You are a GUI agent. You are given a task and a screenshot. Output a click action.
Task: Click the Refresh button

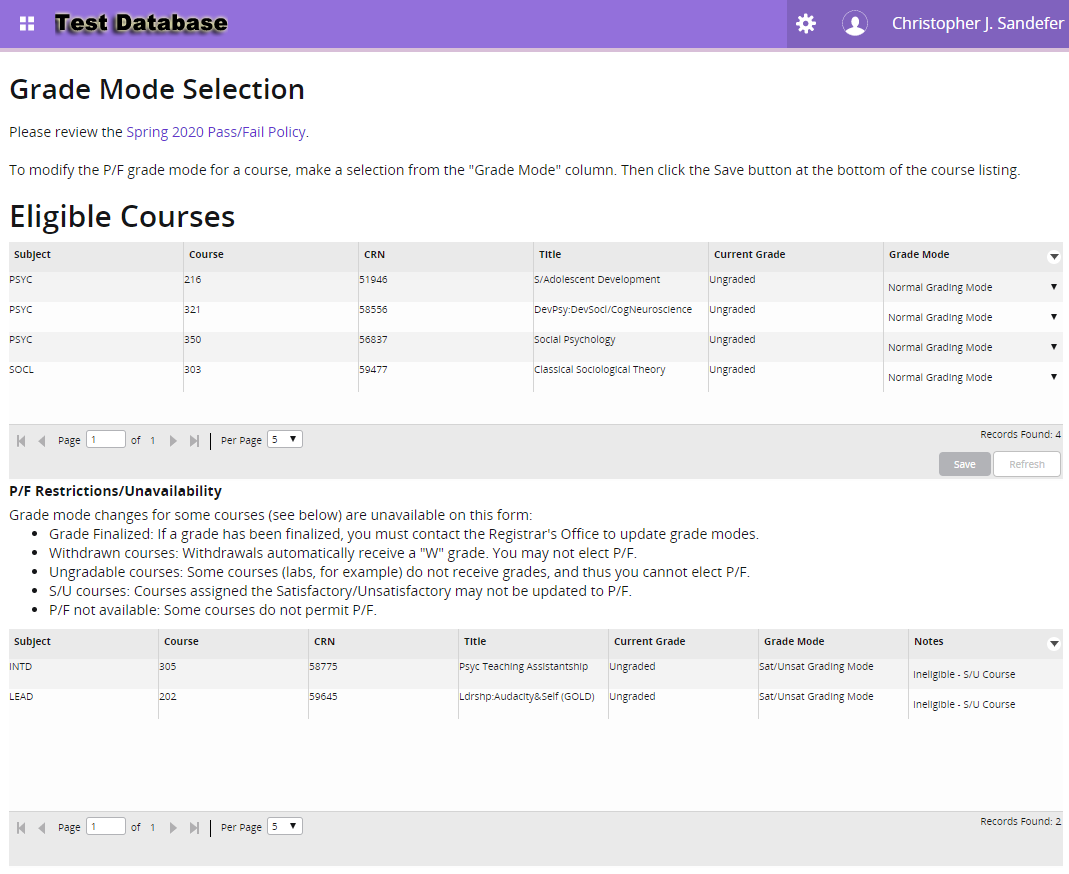point(1026,464)
